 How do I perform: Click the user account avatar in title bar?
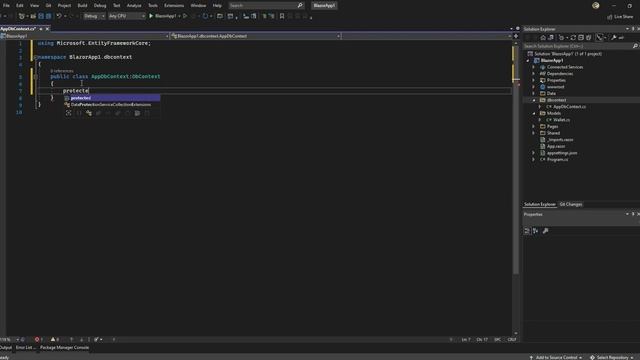(x=596, y=5)
